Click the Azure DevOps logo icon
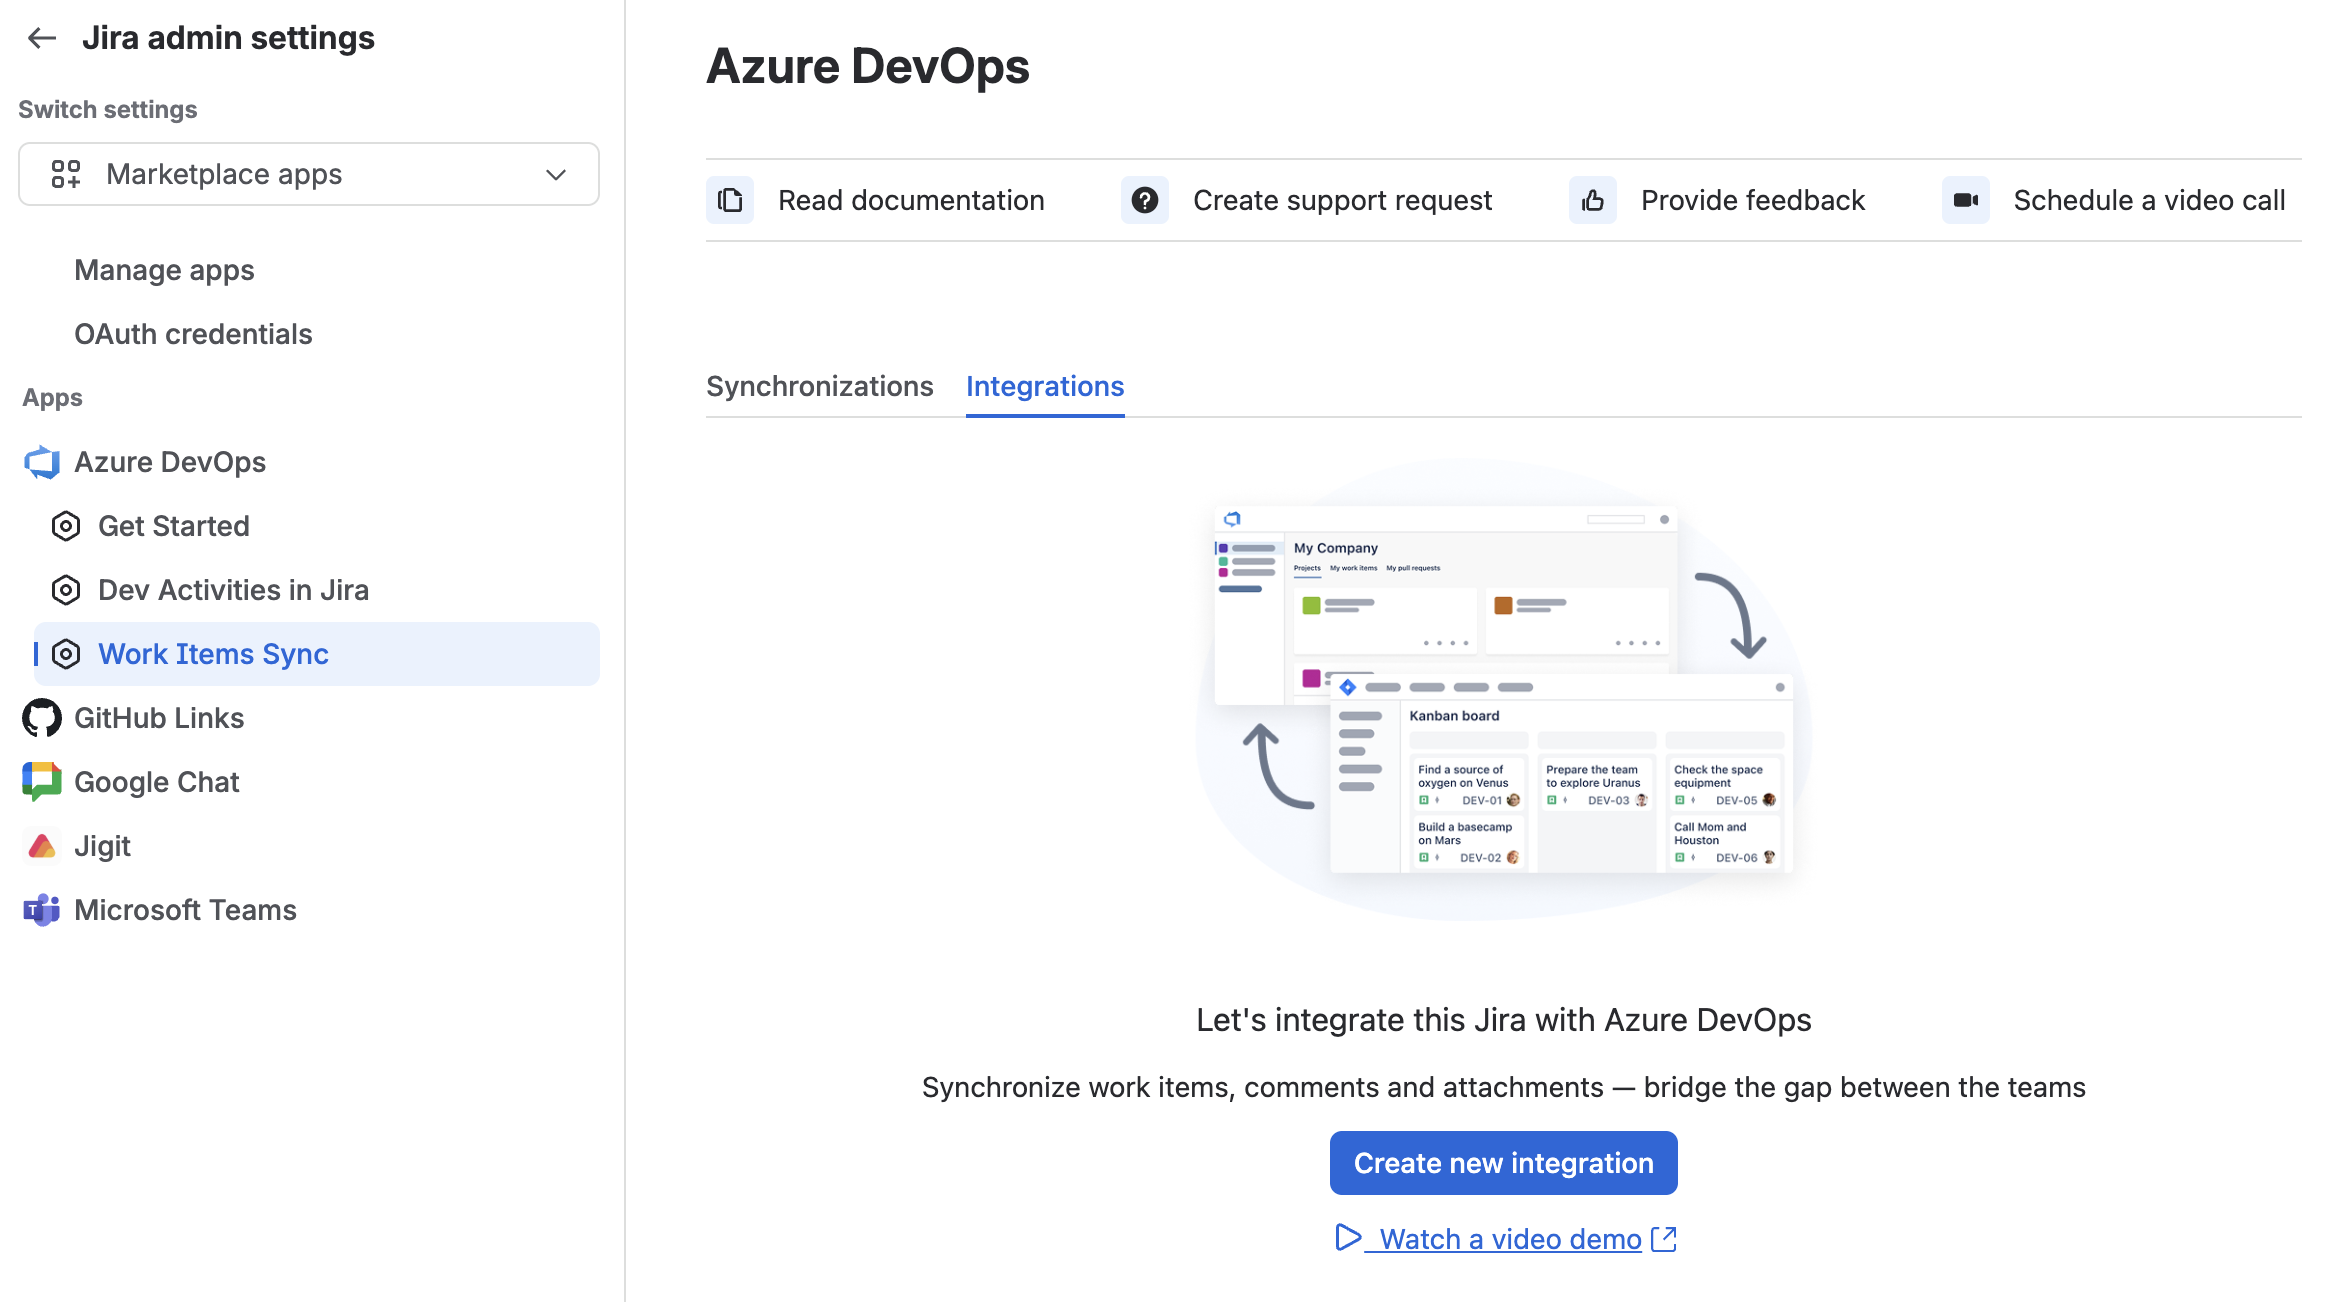2334x1302 pixels. (42, 462)
